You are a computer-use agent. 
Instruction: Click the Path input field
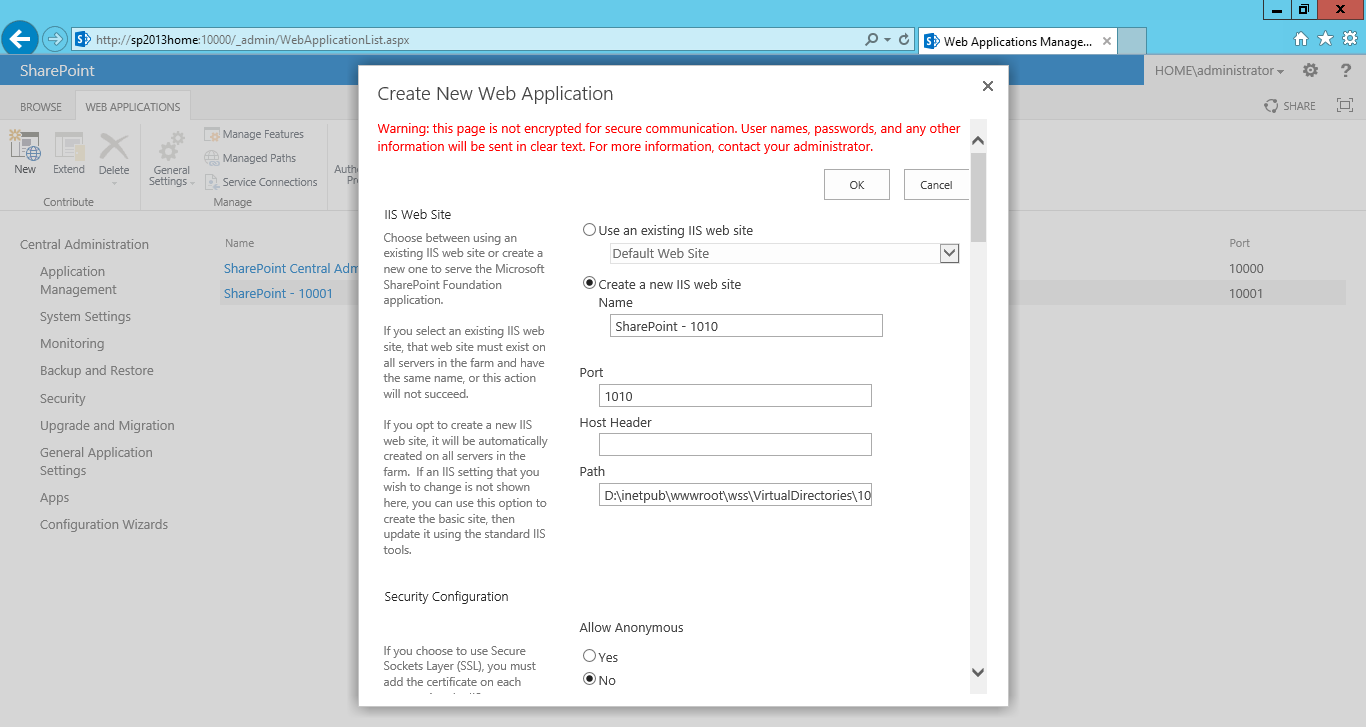(x=735, y=495)
